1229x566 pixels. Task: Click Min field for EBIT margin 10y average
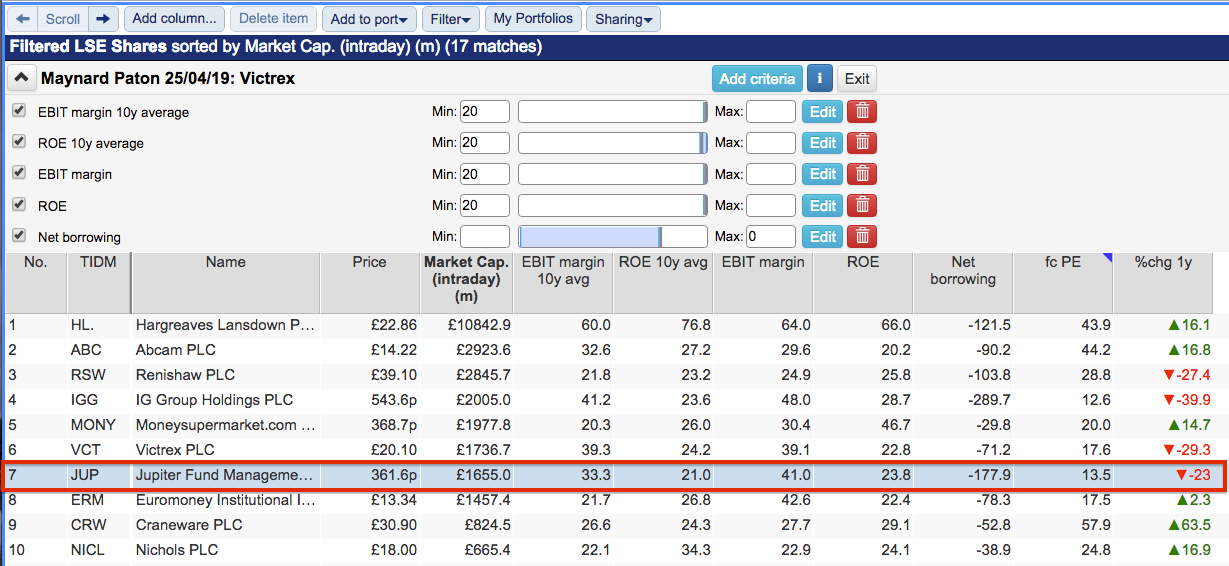tap(485, 112)
